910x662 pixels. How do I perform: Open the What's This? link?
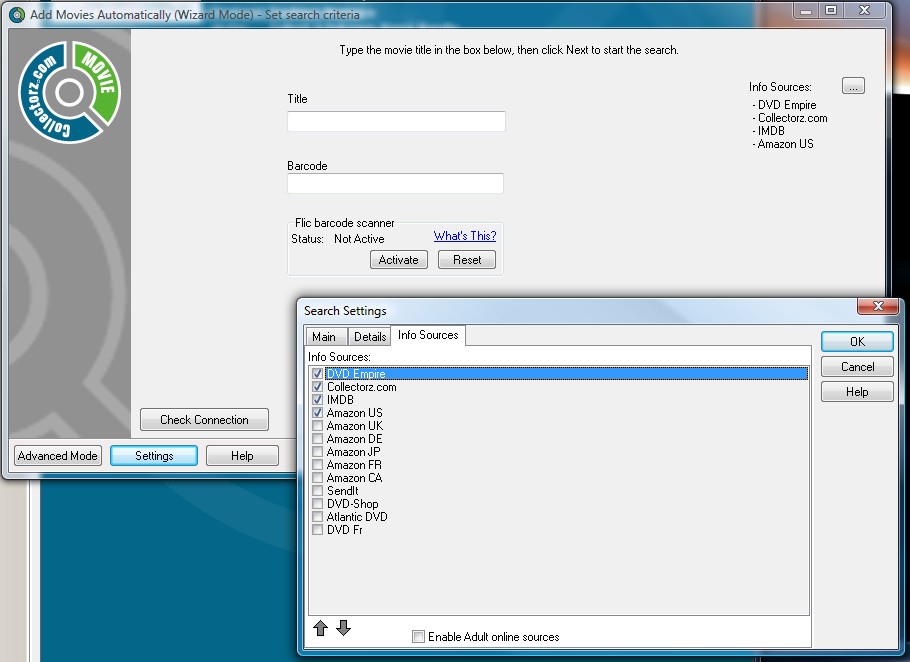tap(465, 236)
